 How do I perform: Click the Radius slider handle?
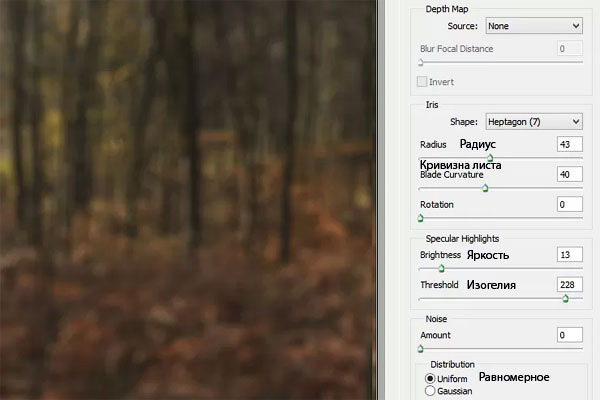[x=490, y=158]
